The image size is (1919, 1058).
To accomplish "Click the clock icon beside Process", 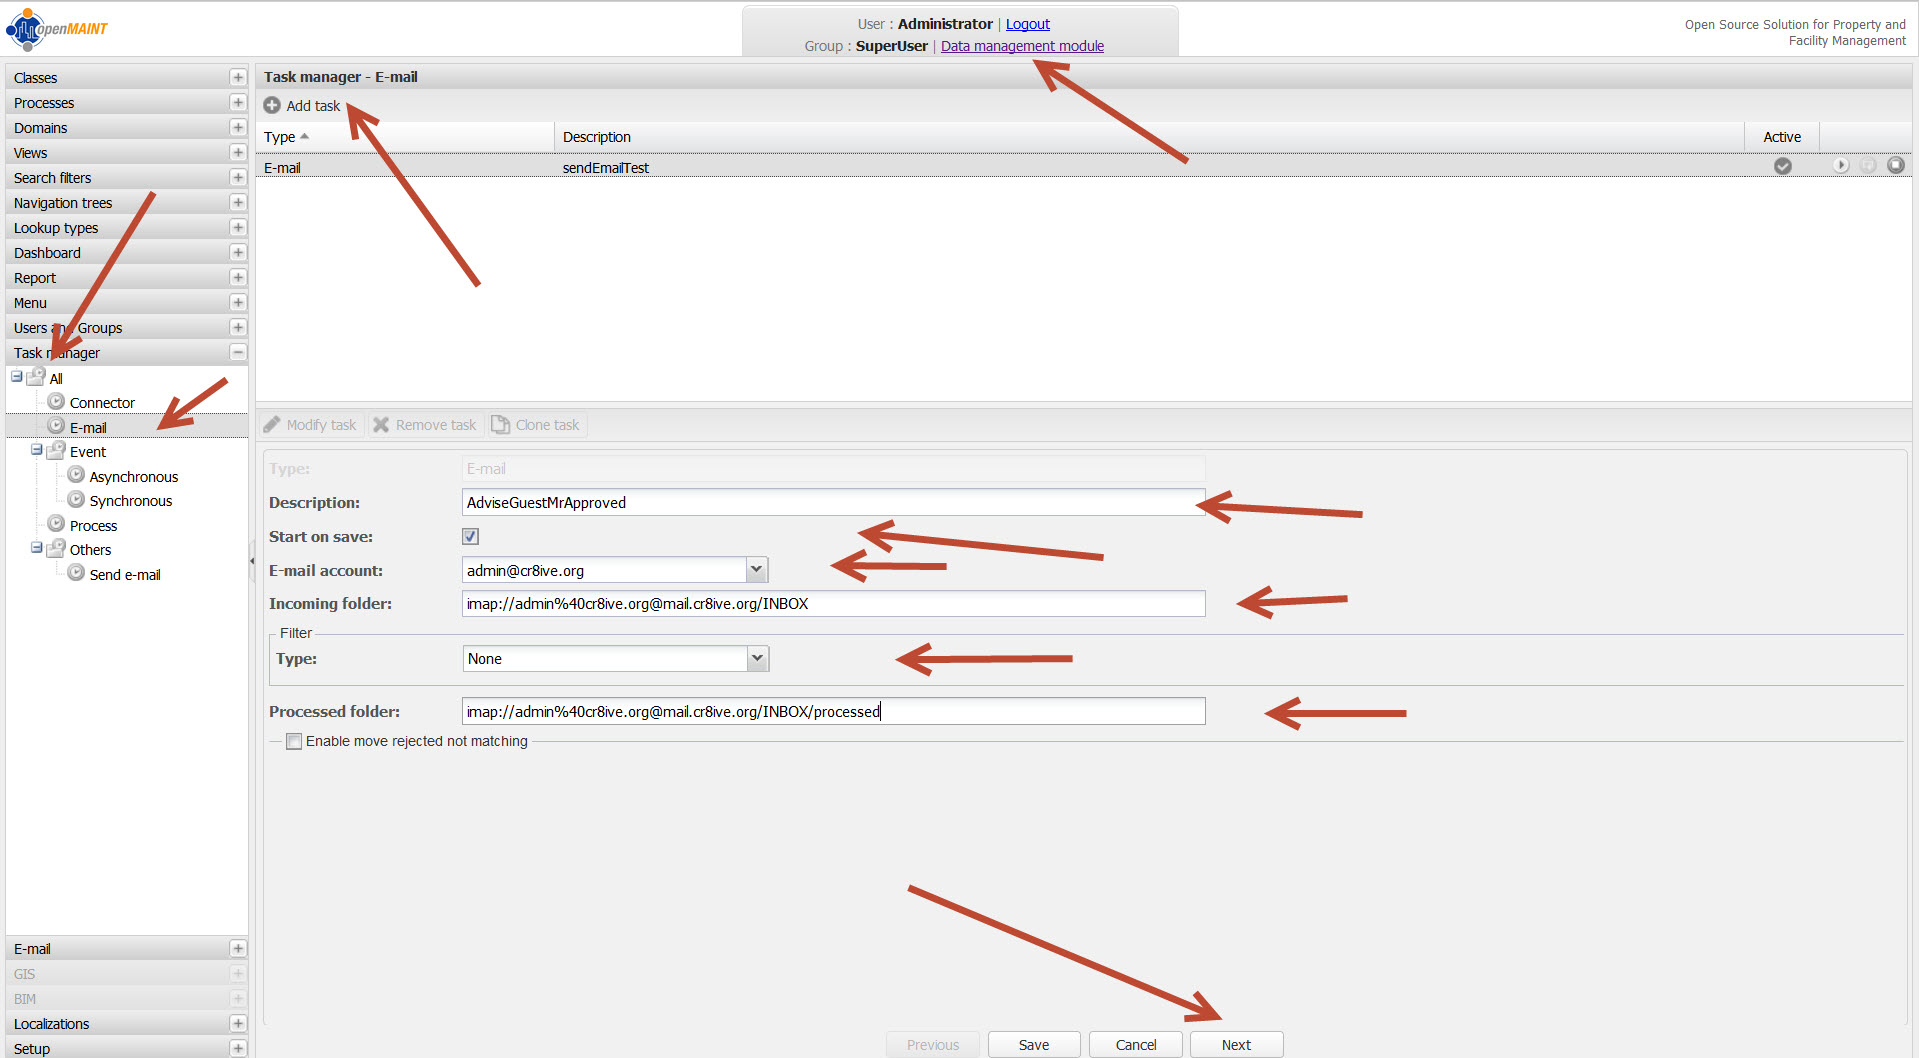I will [x=56, y=525].
